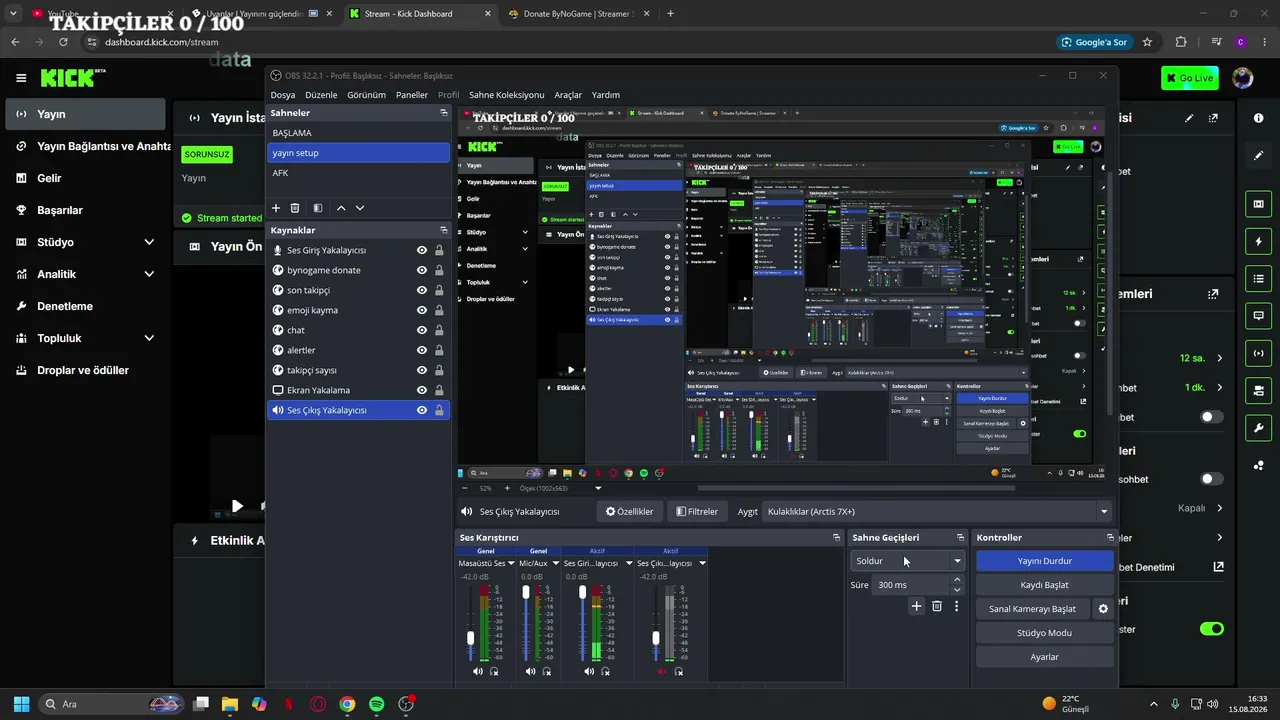Undock the Ses Karıştırıcı panel
The height and width of the screenshot is (720, 1280).
pyautogui.click(x=837, y=538)
